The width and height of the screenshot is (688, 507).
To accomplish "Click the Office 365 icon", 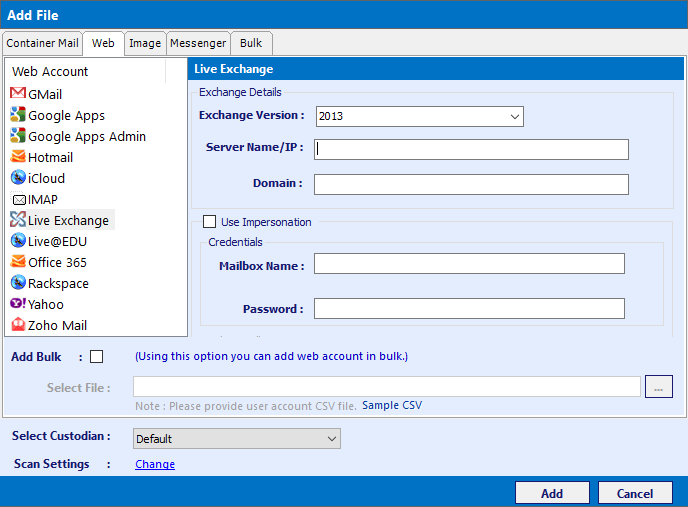I will coord(18,262).
